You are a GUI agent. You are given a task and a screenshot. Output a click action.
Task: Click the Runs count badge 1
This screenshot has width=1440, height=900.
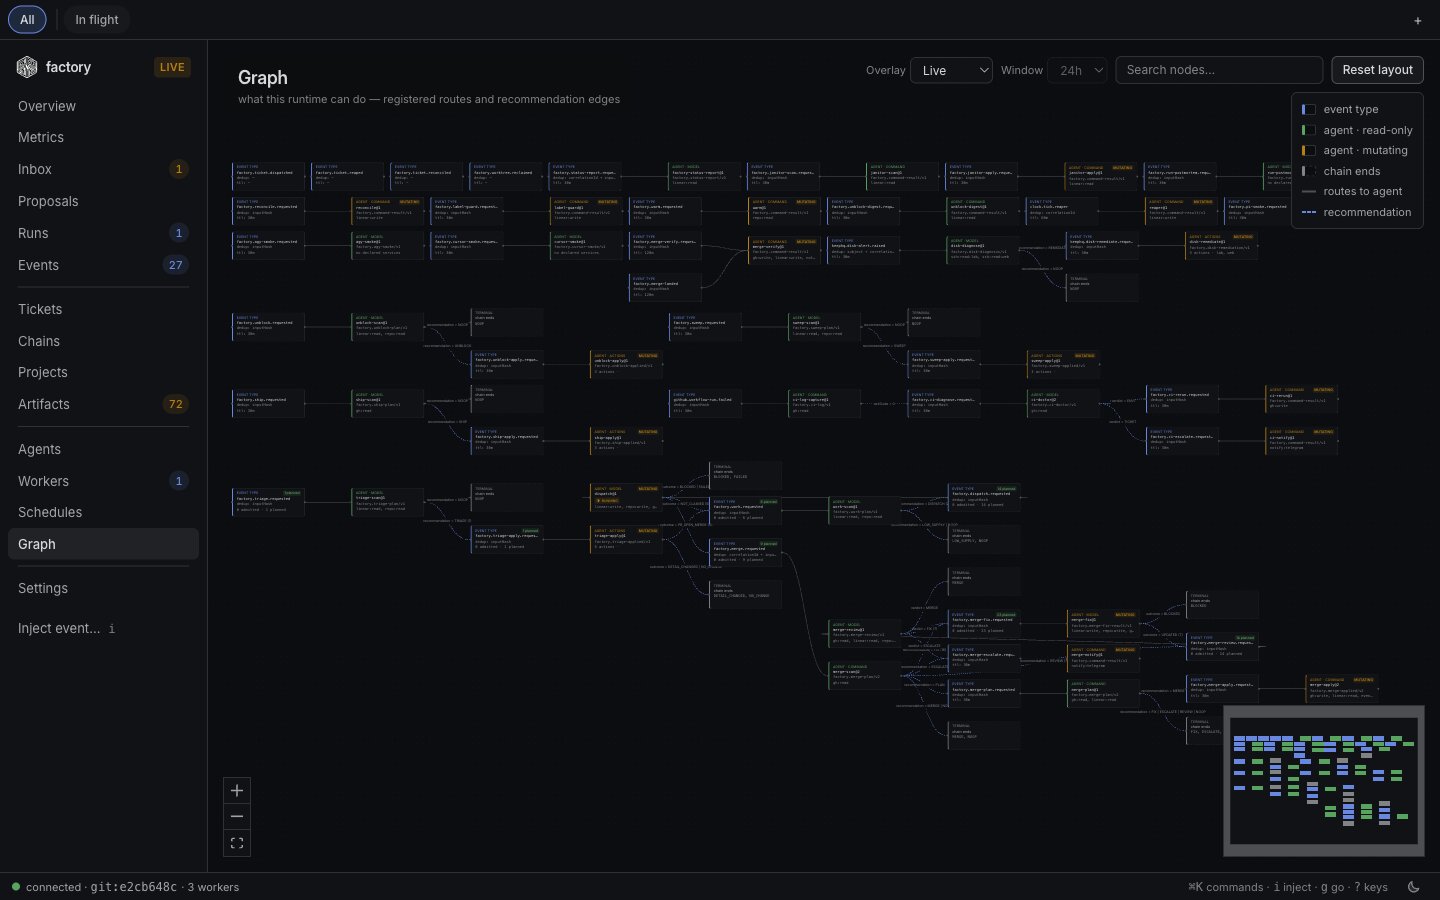(179, 233)
